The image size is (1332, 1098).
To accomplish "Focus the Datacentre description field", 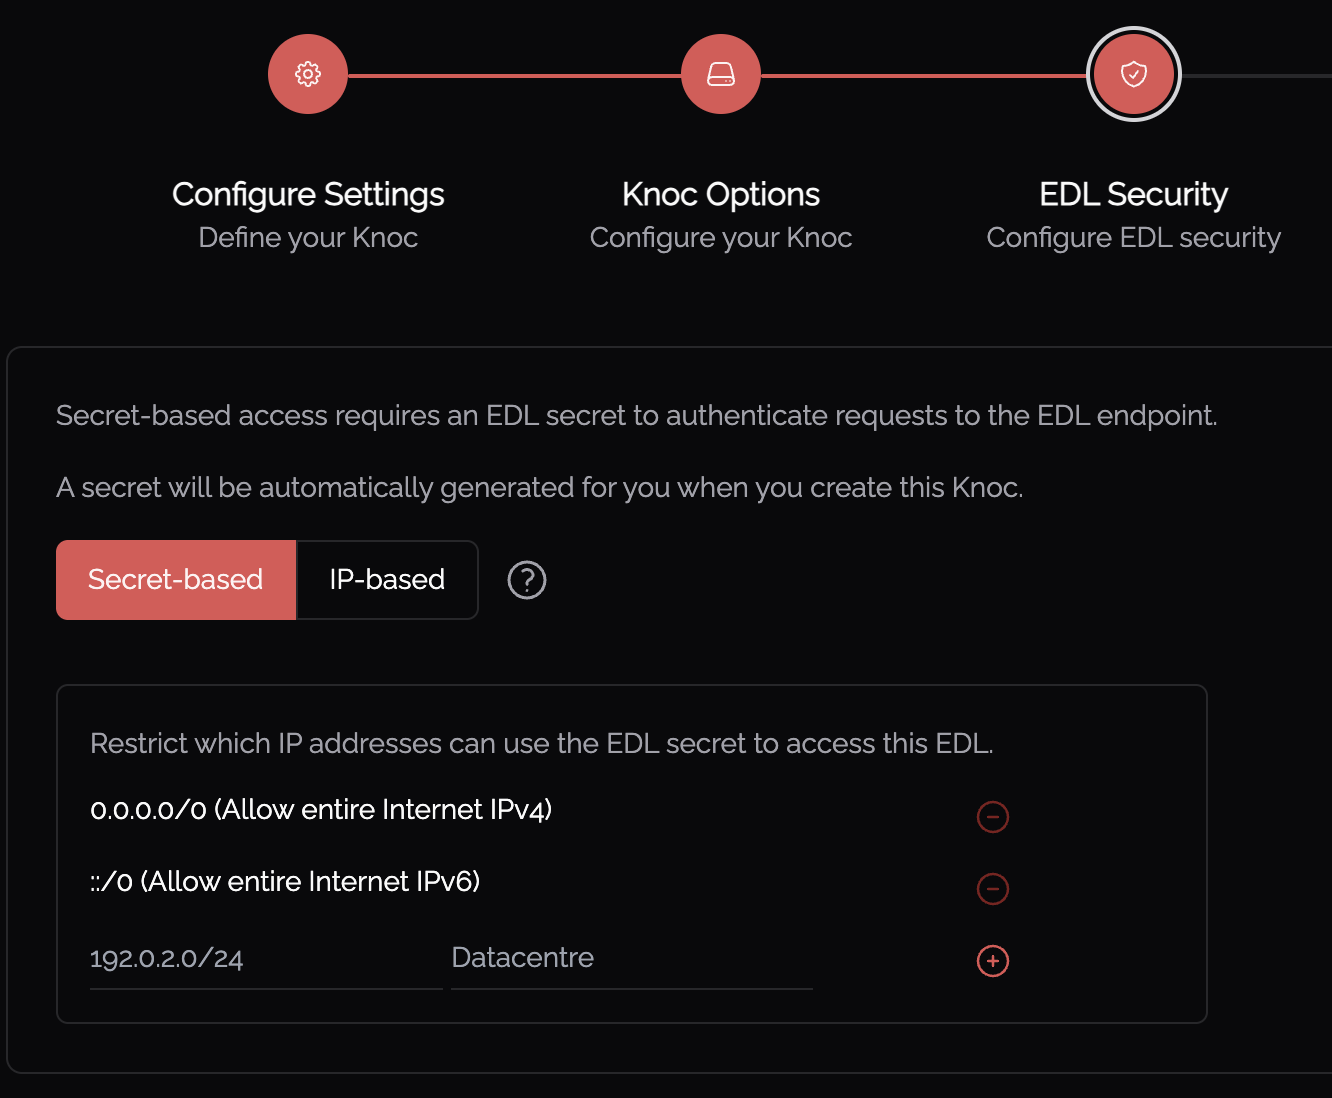I will pos(631,959).
